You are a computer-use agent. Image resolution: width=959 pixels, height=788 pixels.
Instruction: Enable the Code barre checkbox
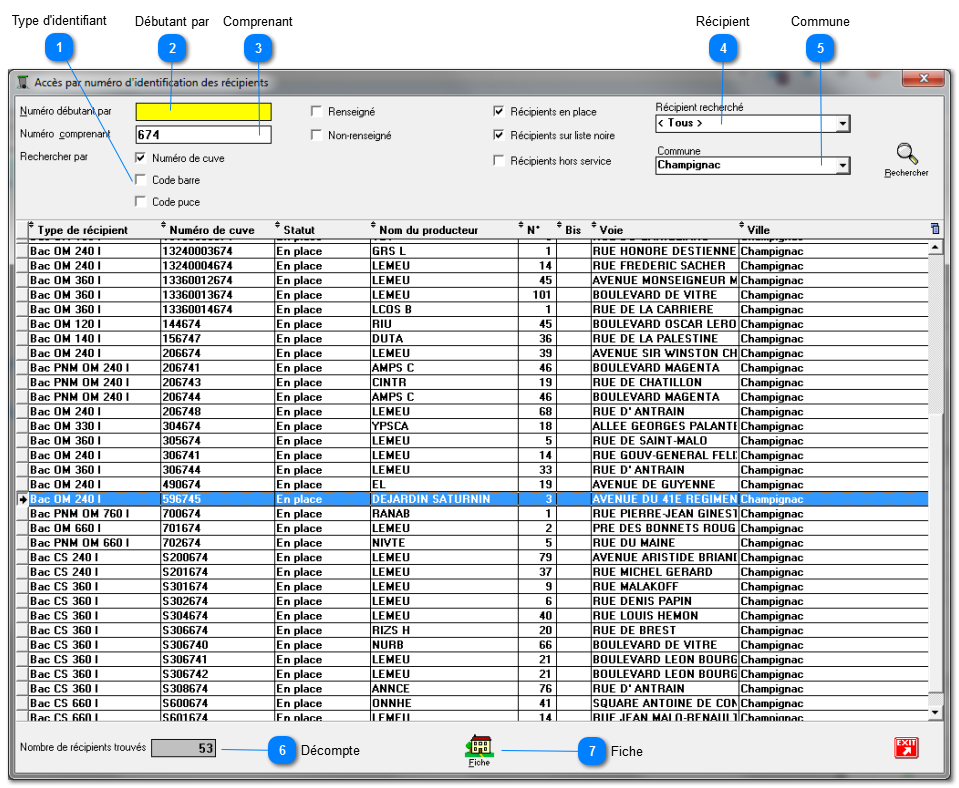pyautogui.click(x=141, y=180)
